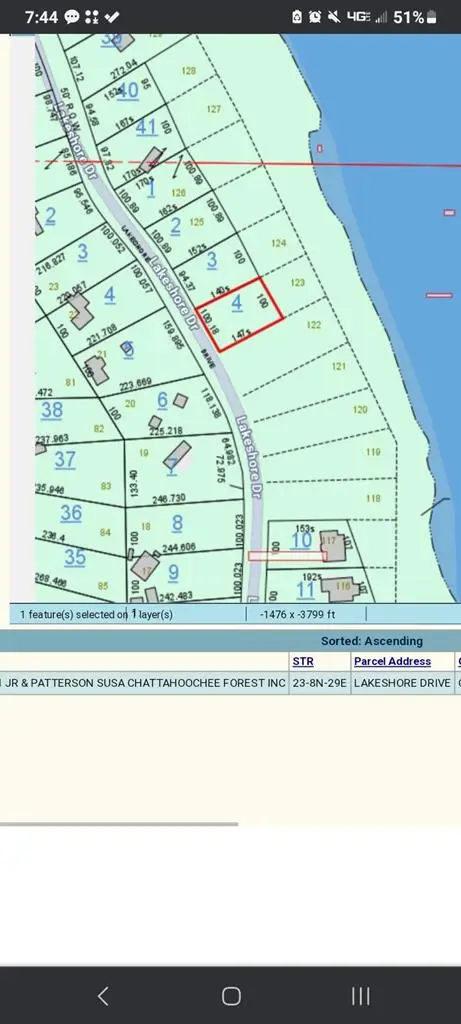Screen dimensions: 461x1024
Task: Click the horizontal scrollbar below the table
Action: pyautogui.click(x=119, y=824)
